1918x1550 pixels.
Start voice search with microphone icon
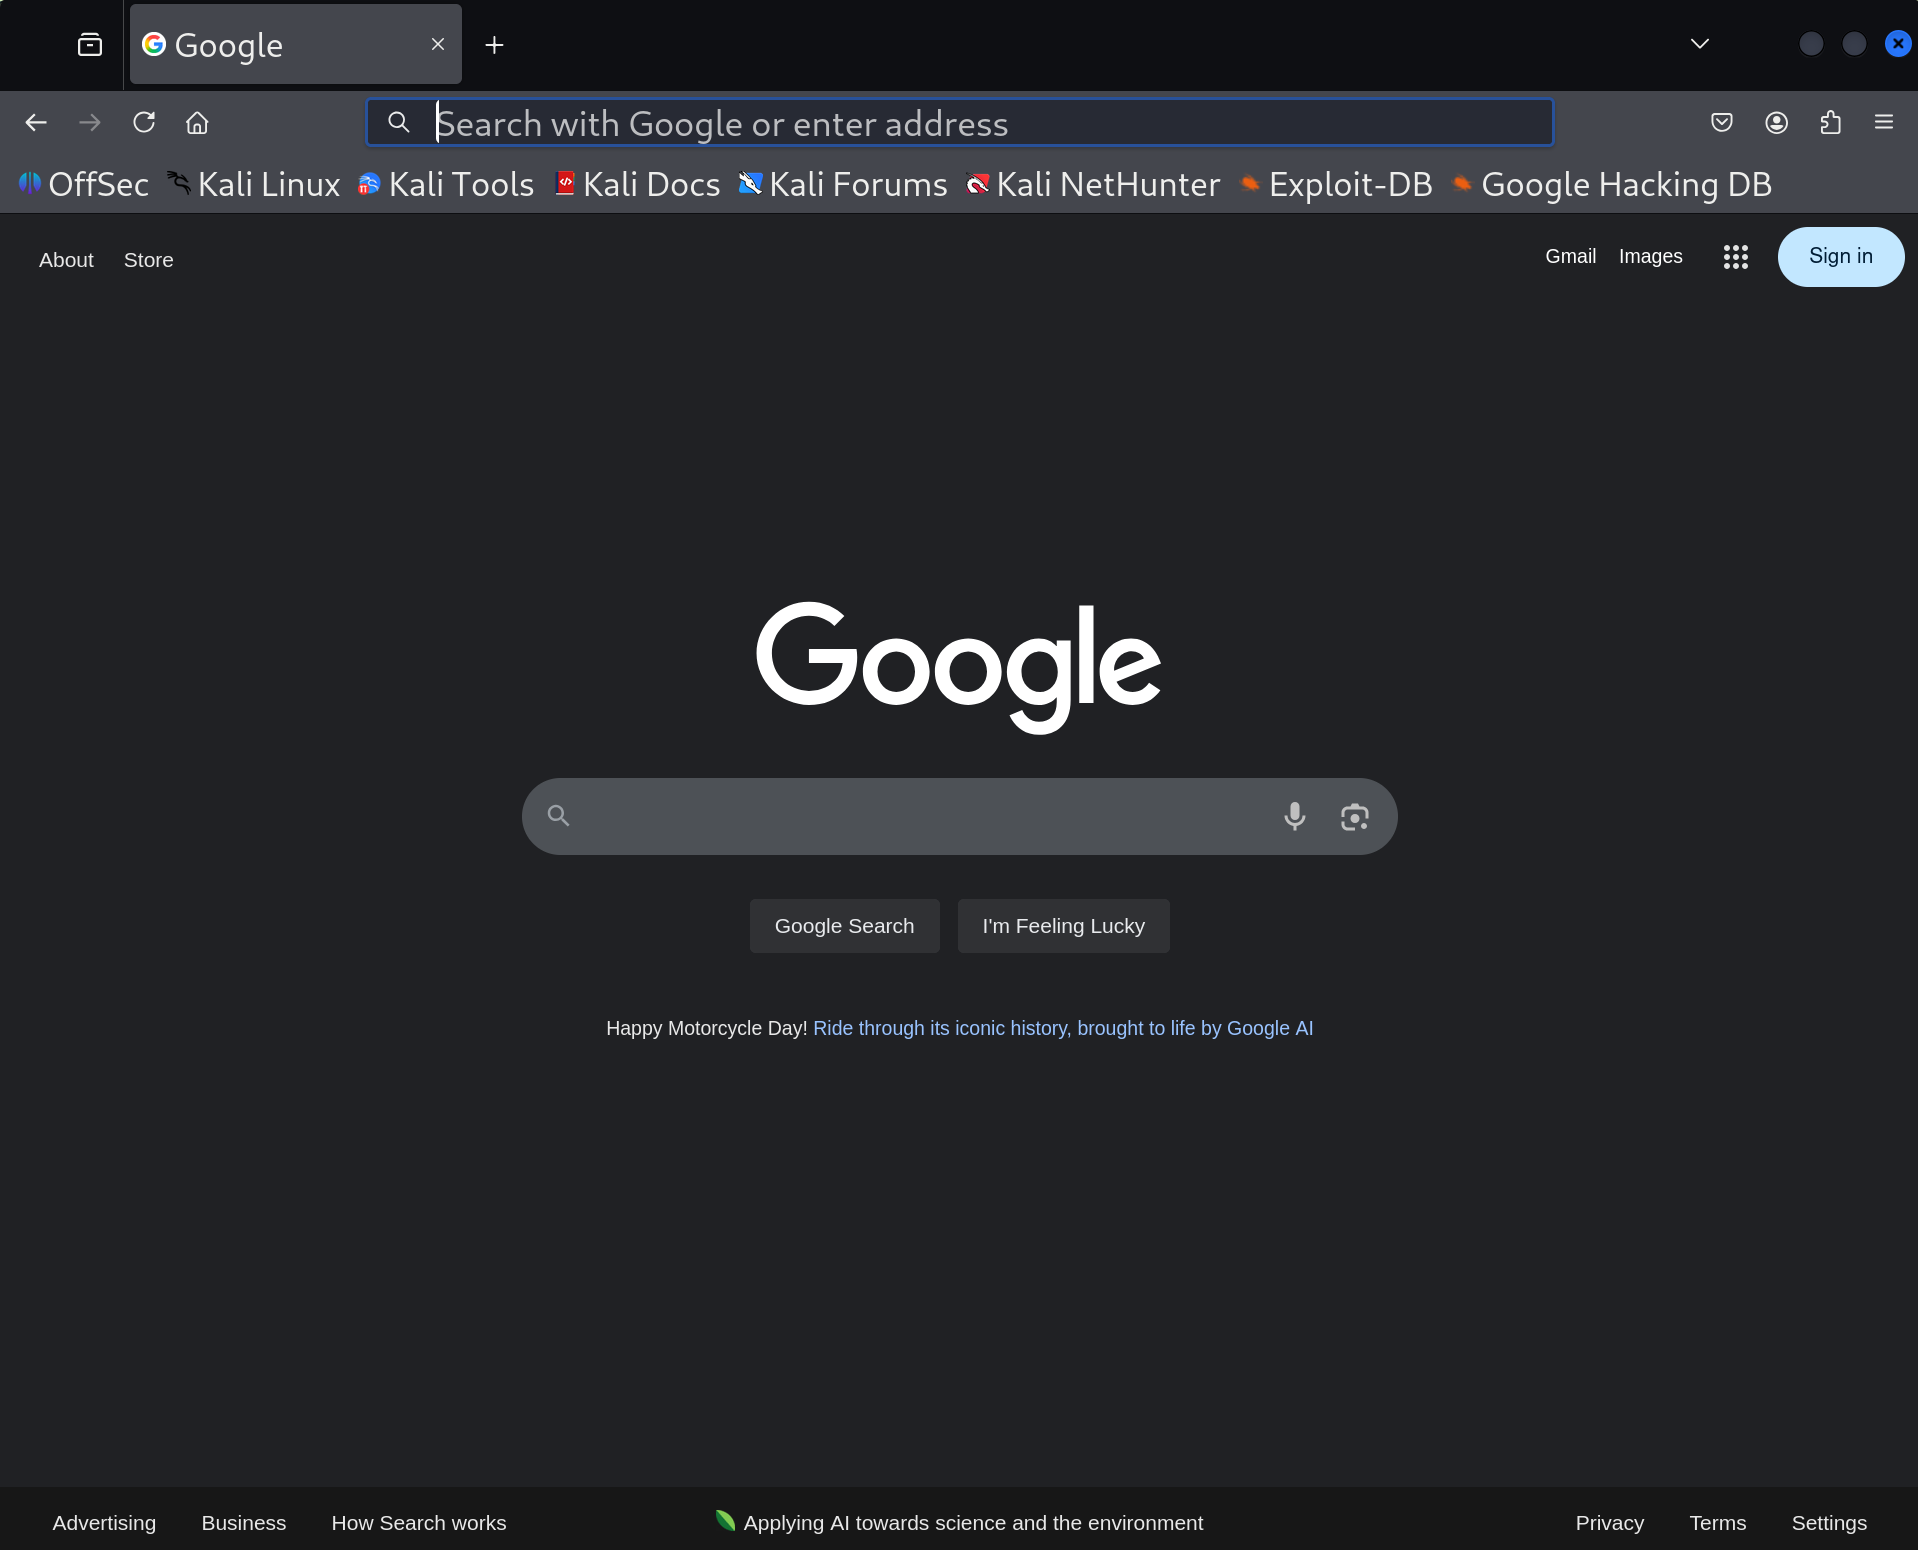tap(1294, 816)
